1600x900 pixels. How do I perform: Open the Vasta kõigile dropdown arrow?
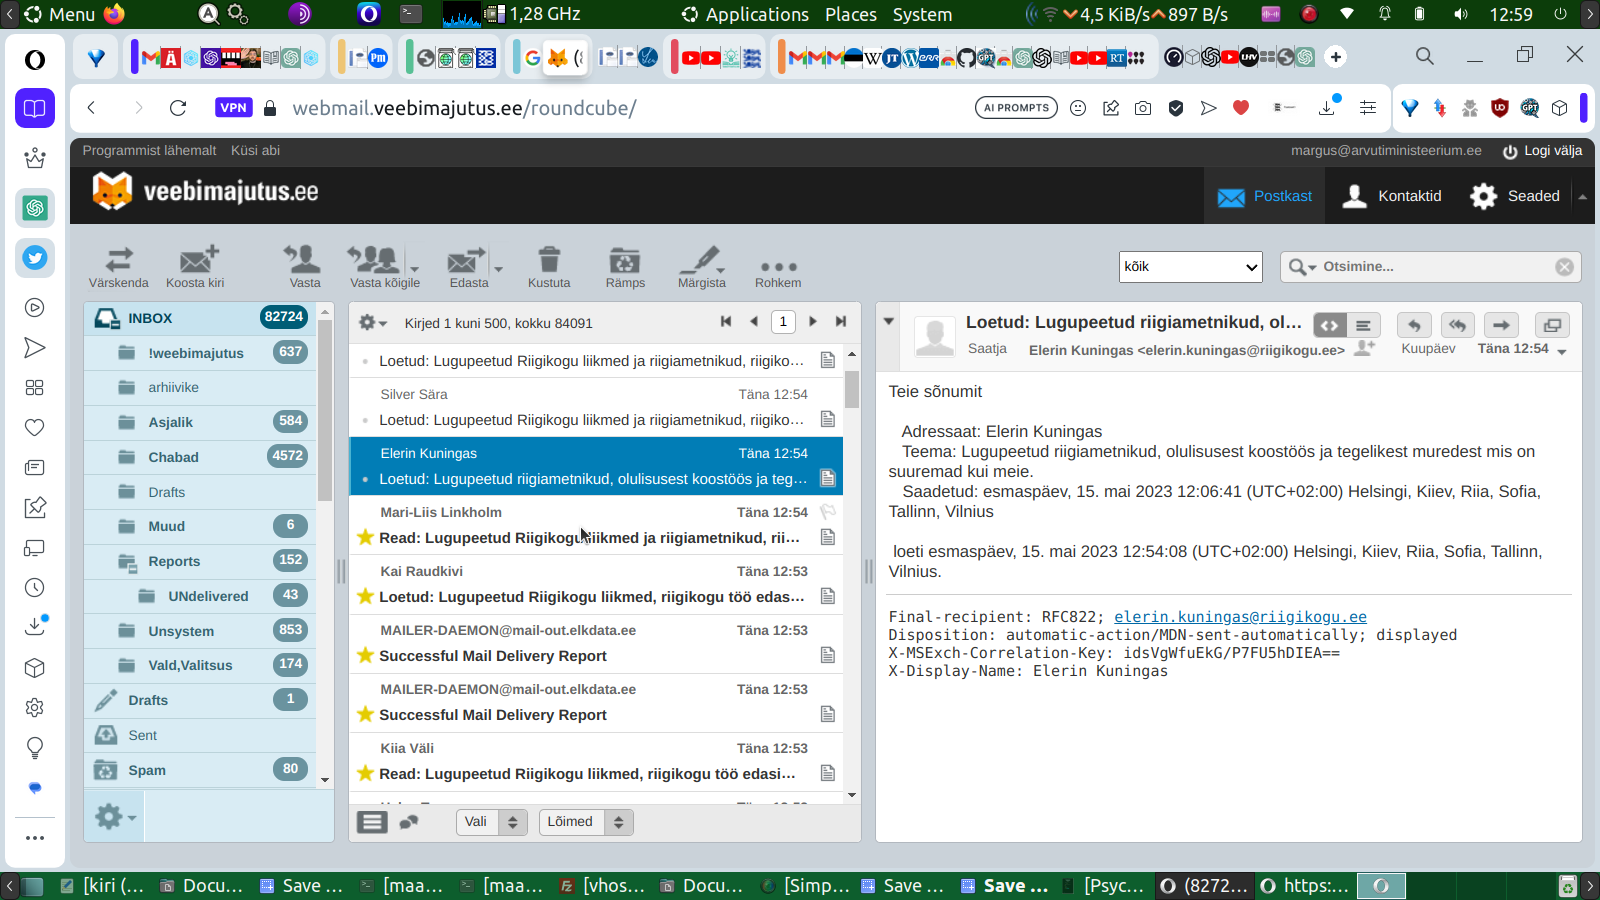[415, 268]
